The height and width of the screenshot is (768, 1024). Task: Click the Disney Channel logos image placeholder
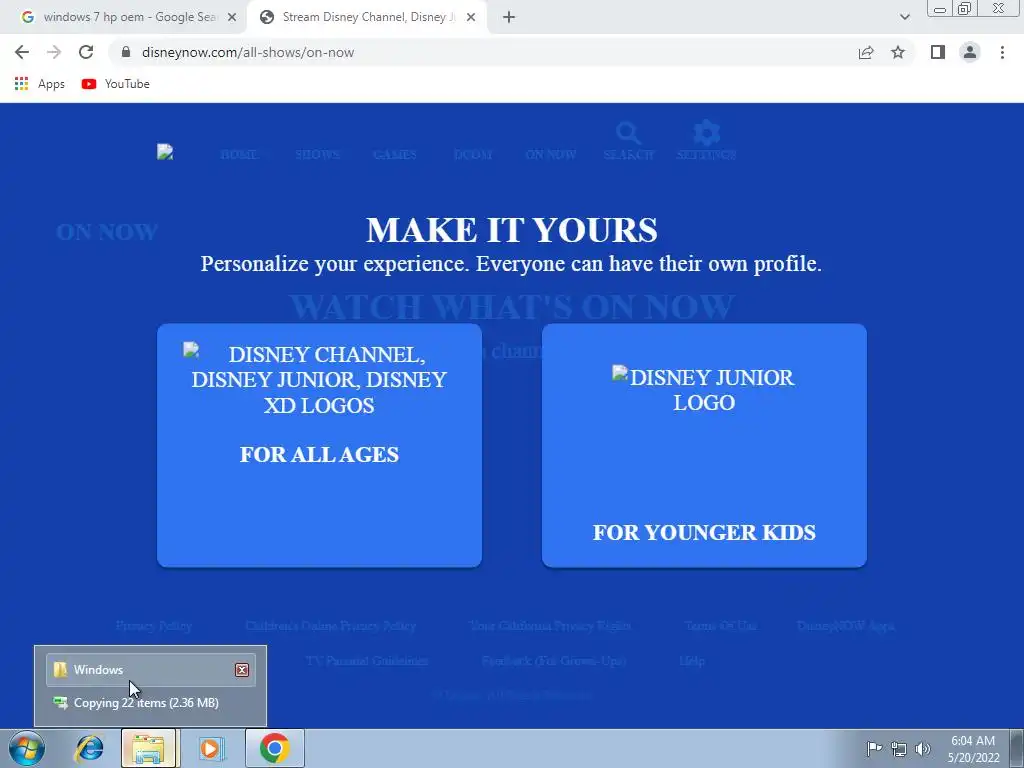[x=319, y=379]
